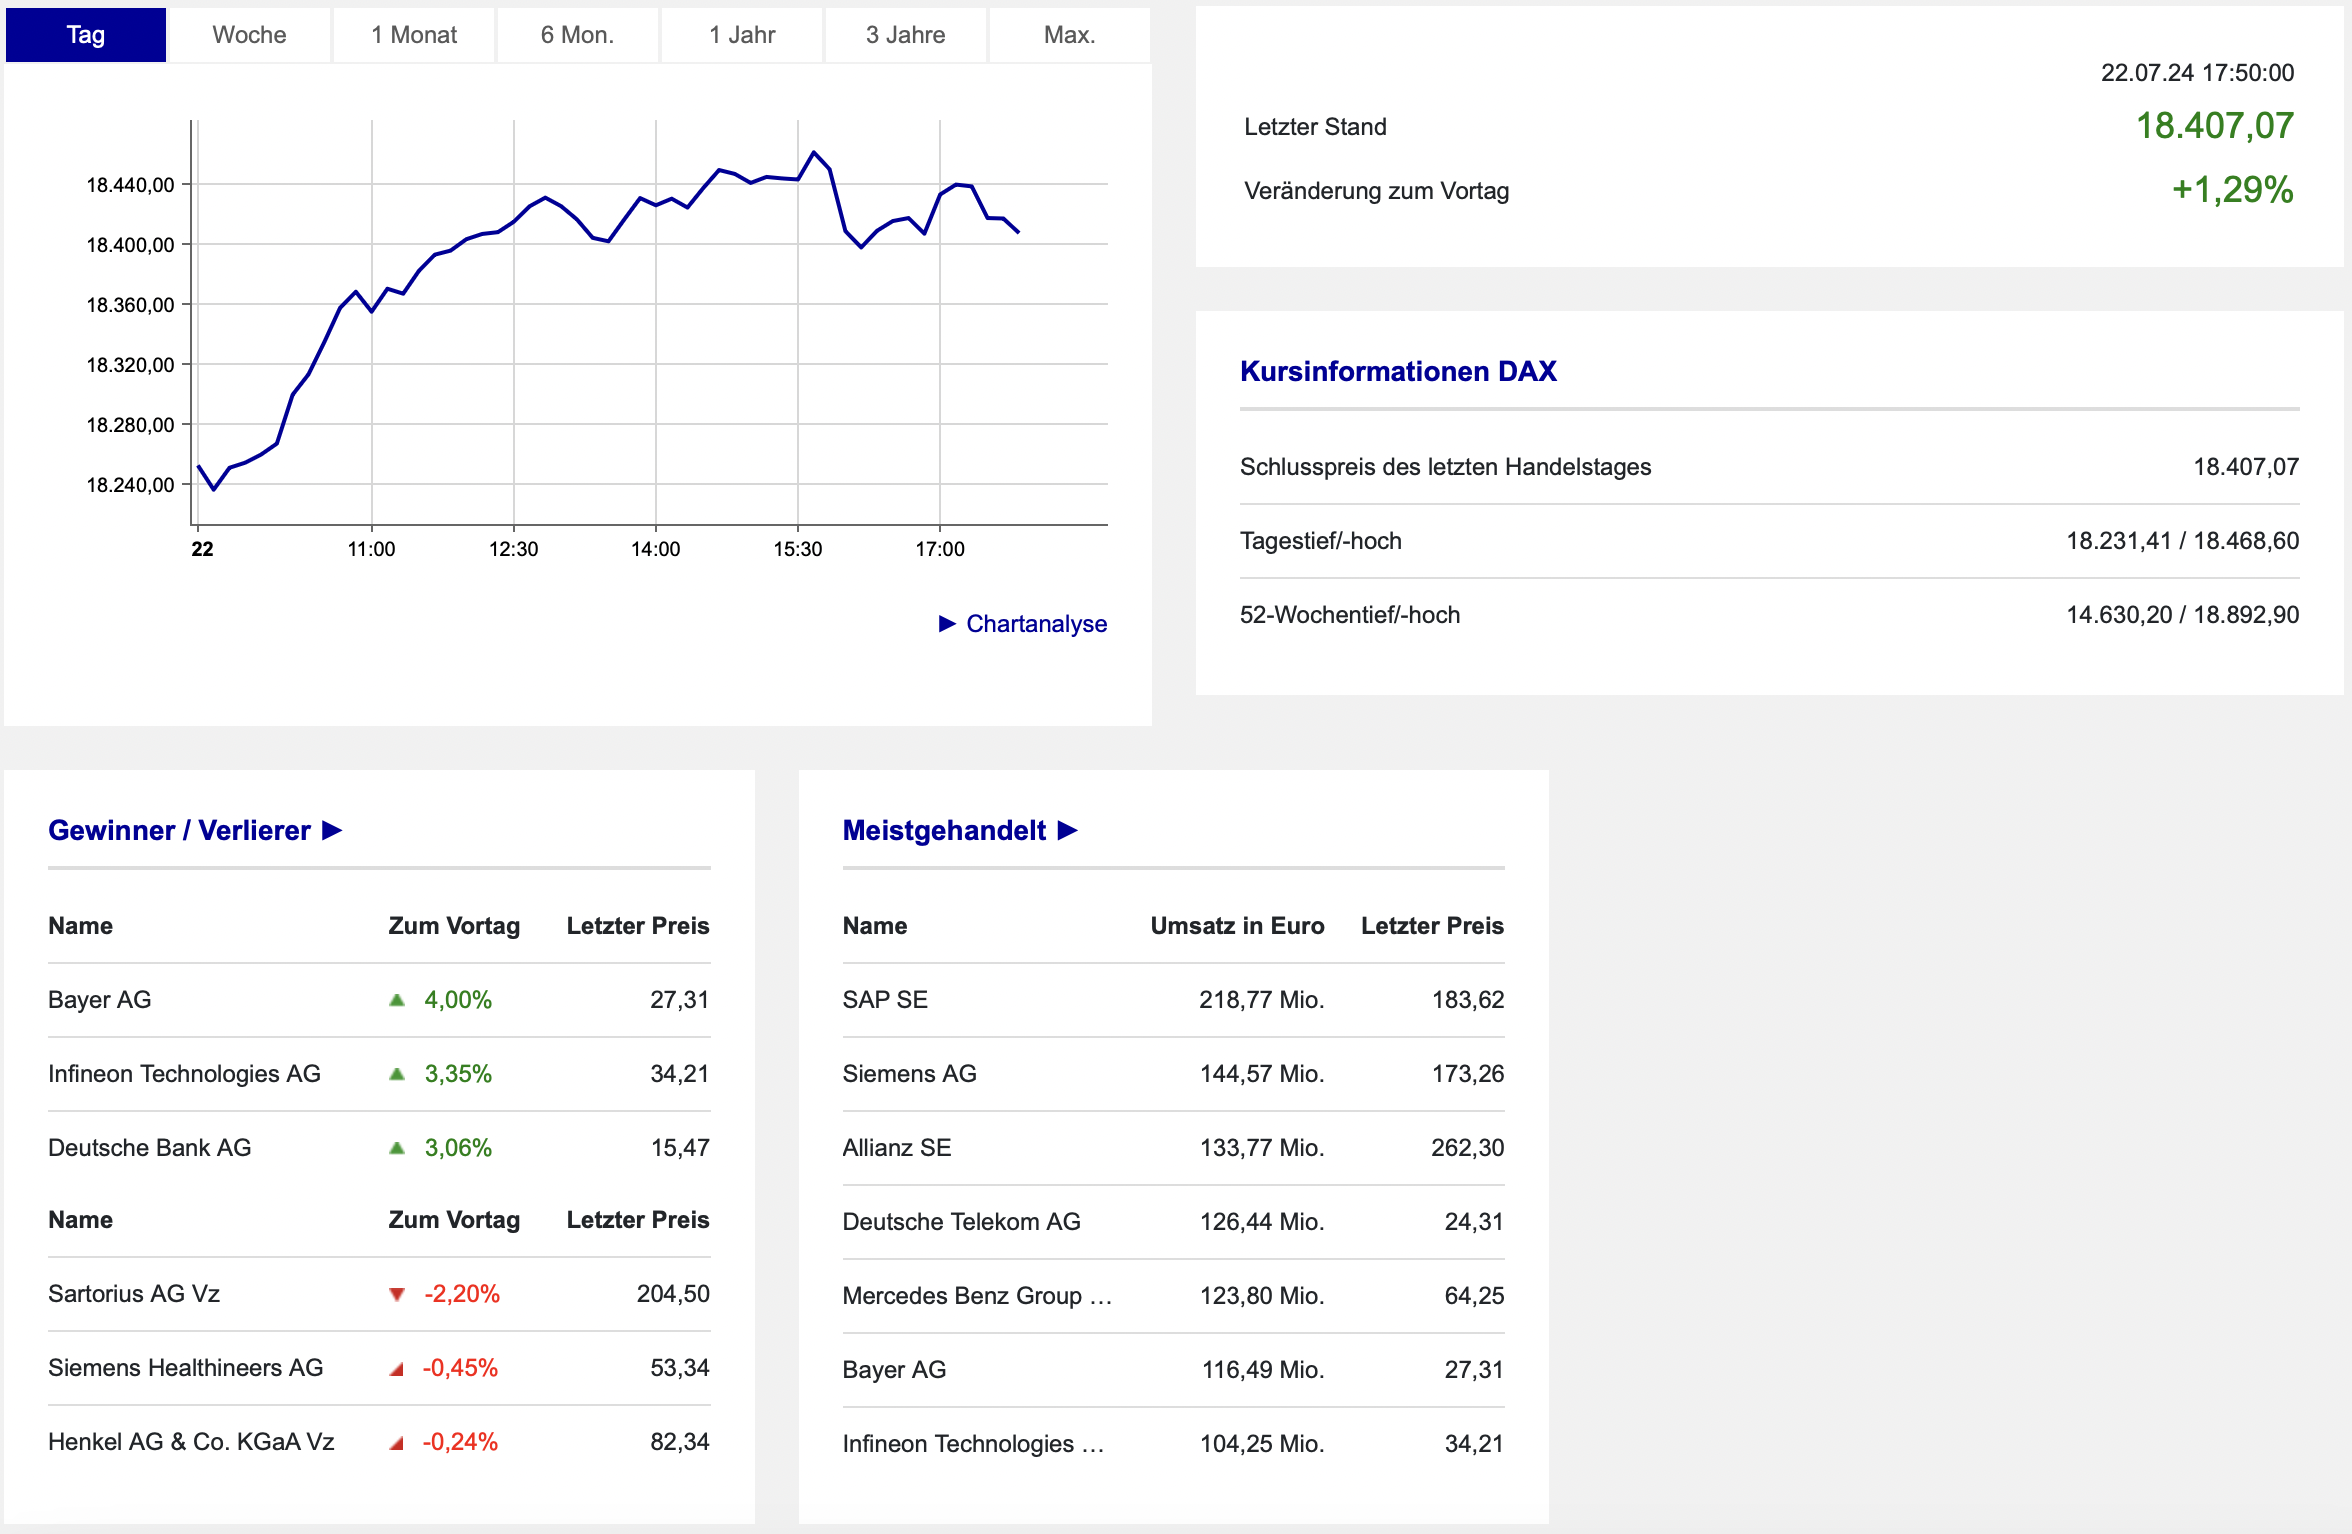Switch to 6 Mon. chart range

point(577,35)
